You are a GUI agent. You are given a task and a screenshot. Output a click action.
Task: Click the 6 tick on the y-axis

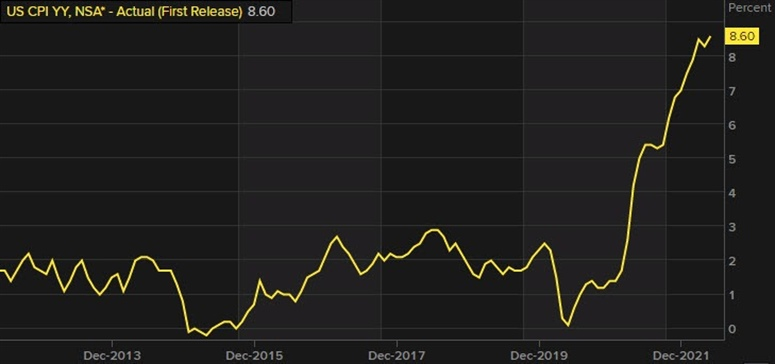[732, 126]
